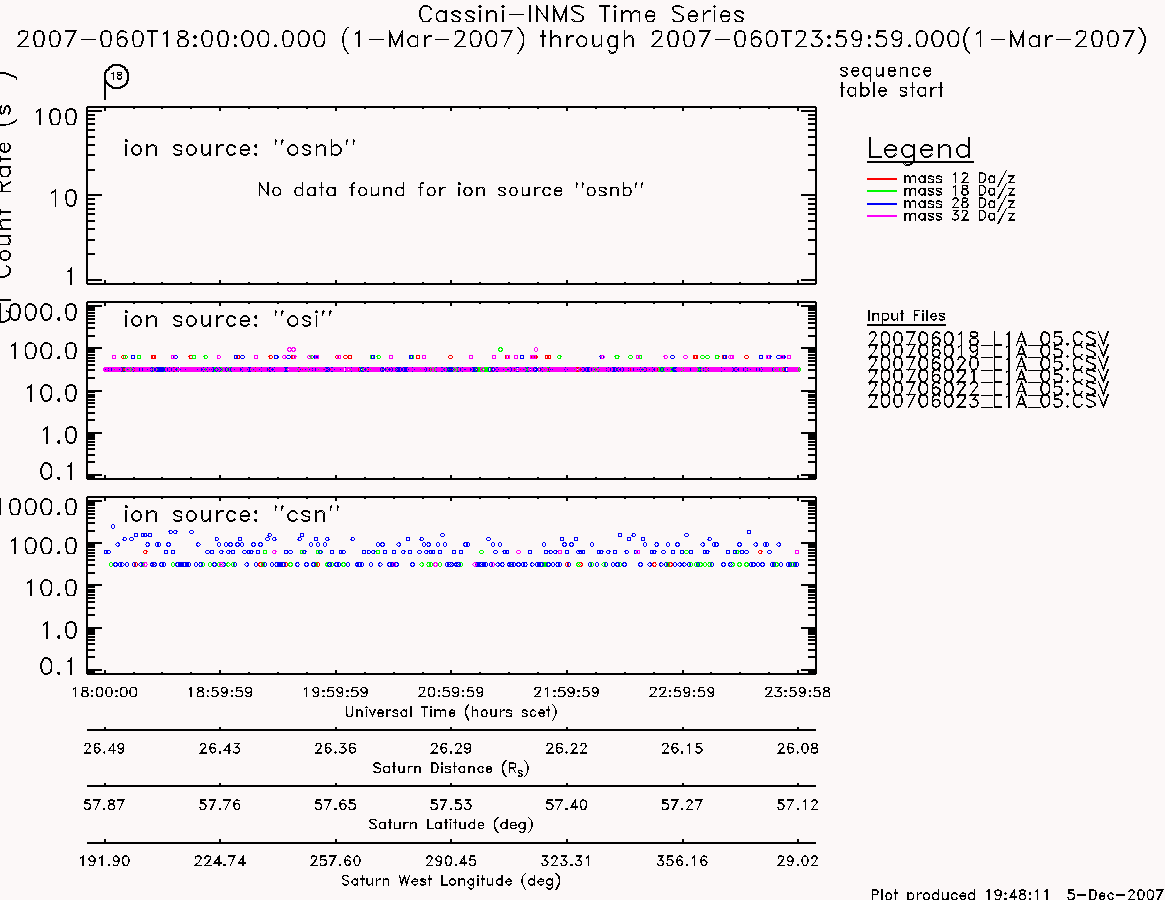Click the 'ion source: "osnb"' panel label
Image resolution: width=1165 pixels, height=900 pixels.
pos(239,149)
